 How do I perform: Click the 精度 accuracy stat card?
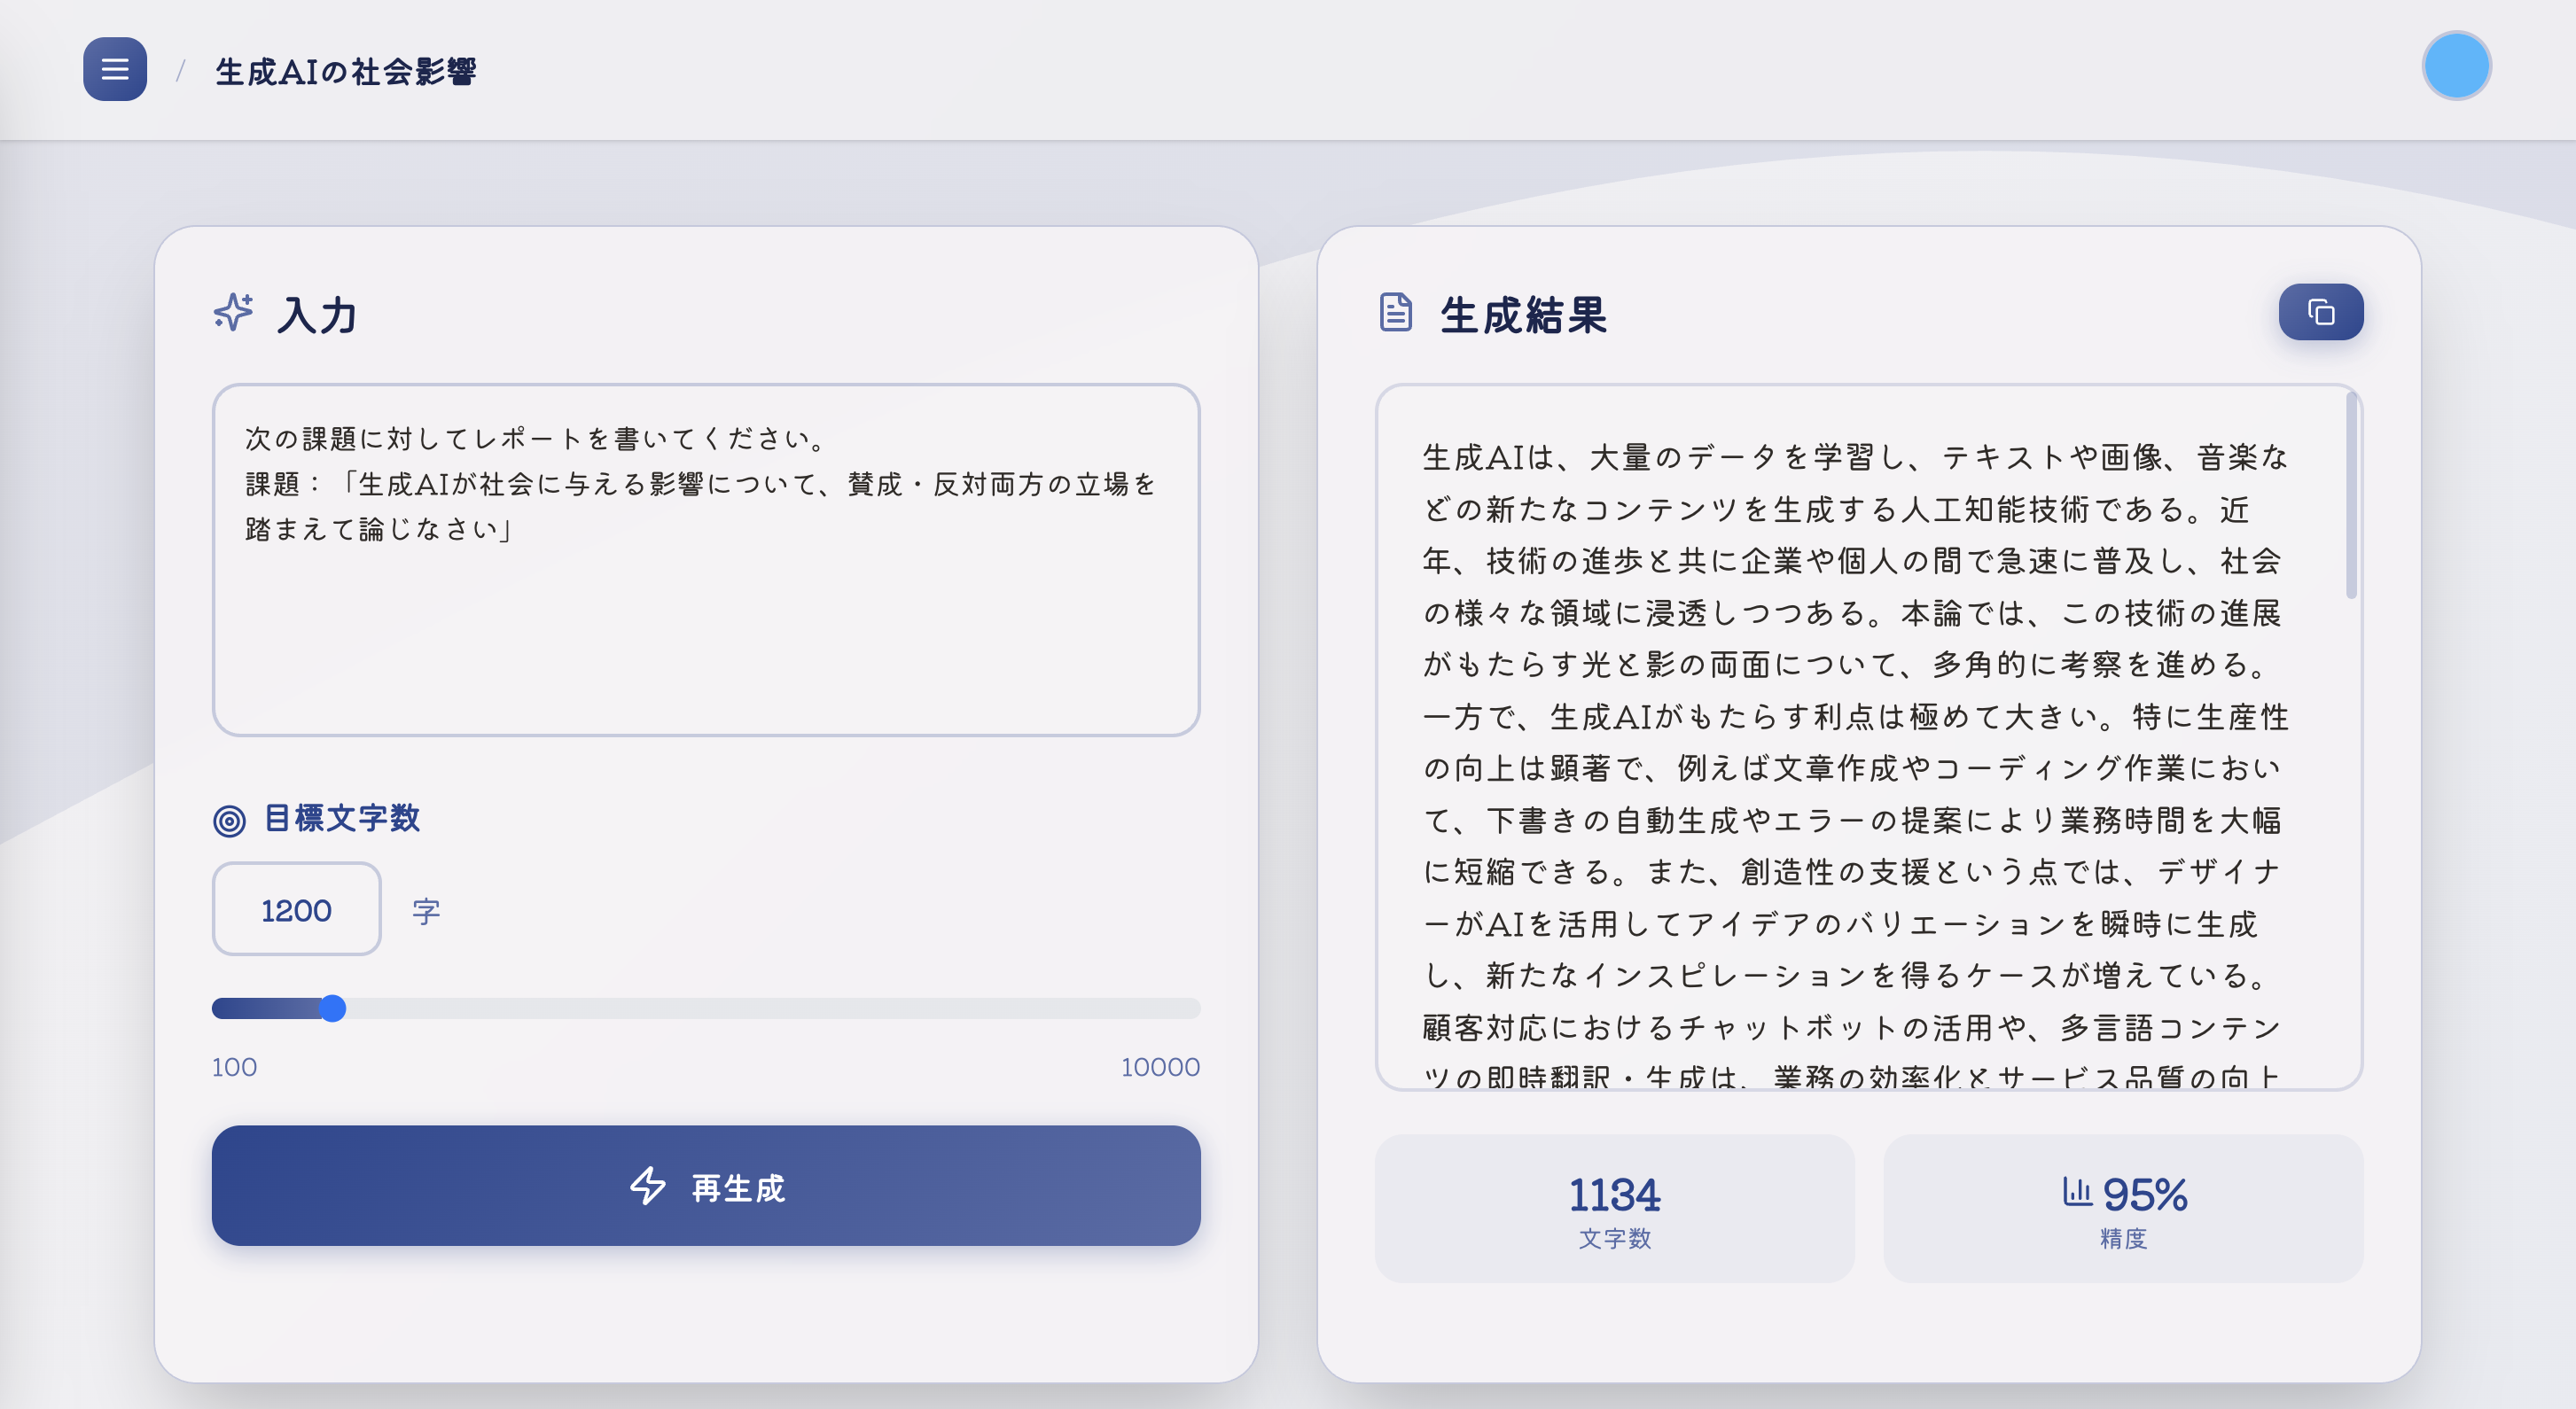[x=2122, y=1209]
